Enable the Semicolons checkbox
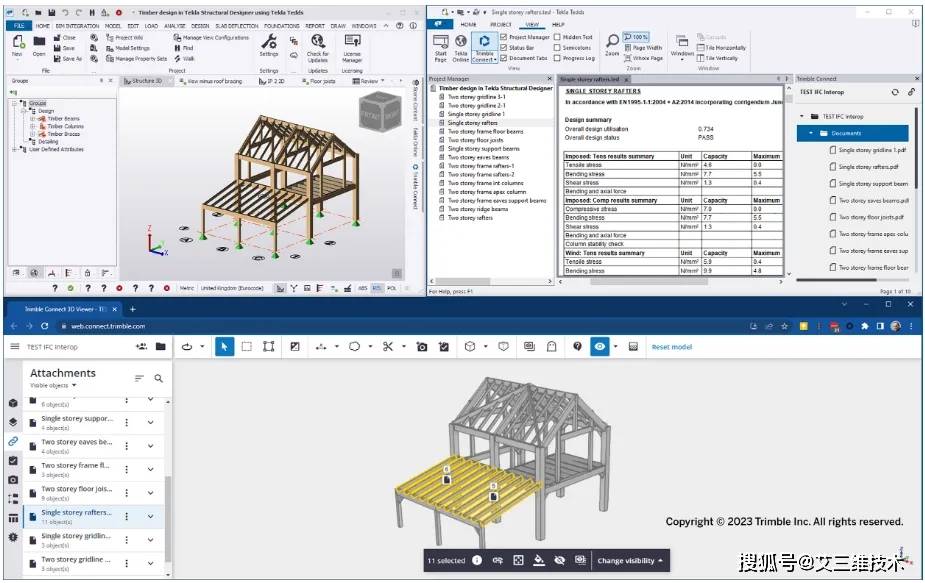The image size is (925, 583). 557,47
